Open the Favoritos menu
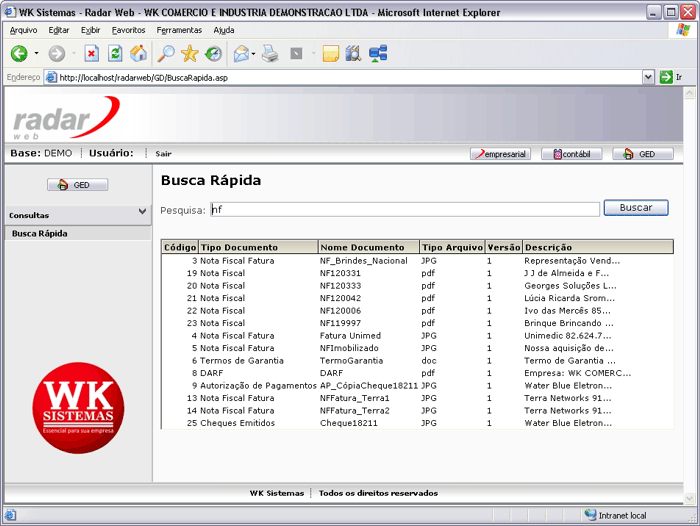The height and width of the screenshot is (526, 700). (x=128, y=30)
